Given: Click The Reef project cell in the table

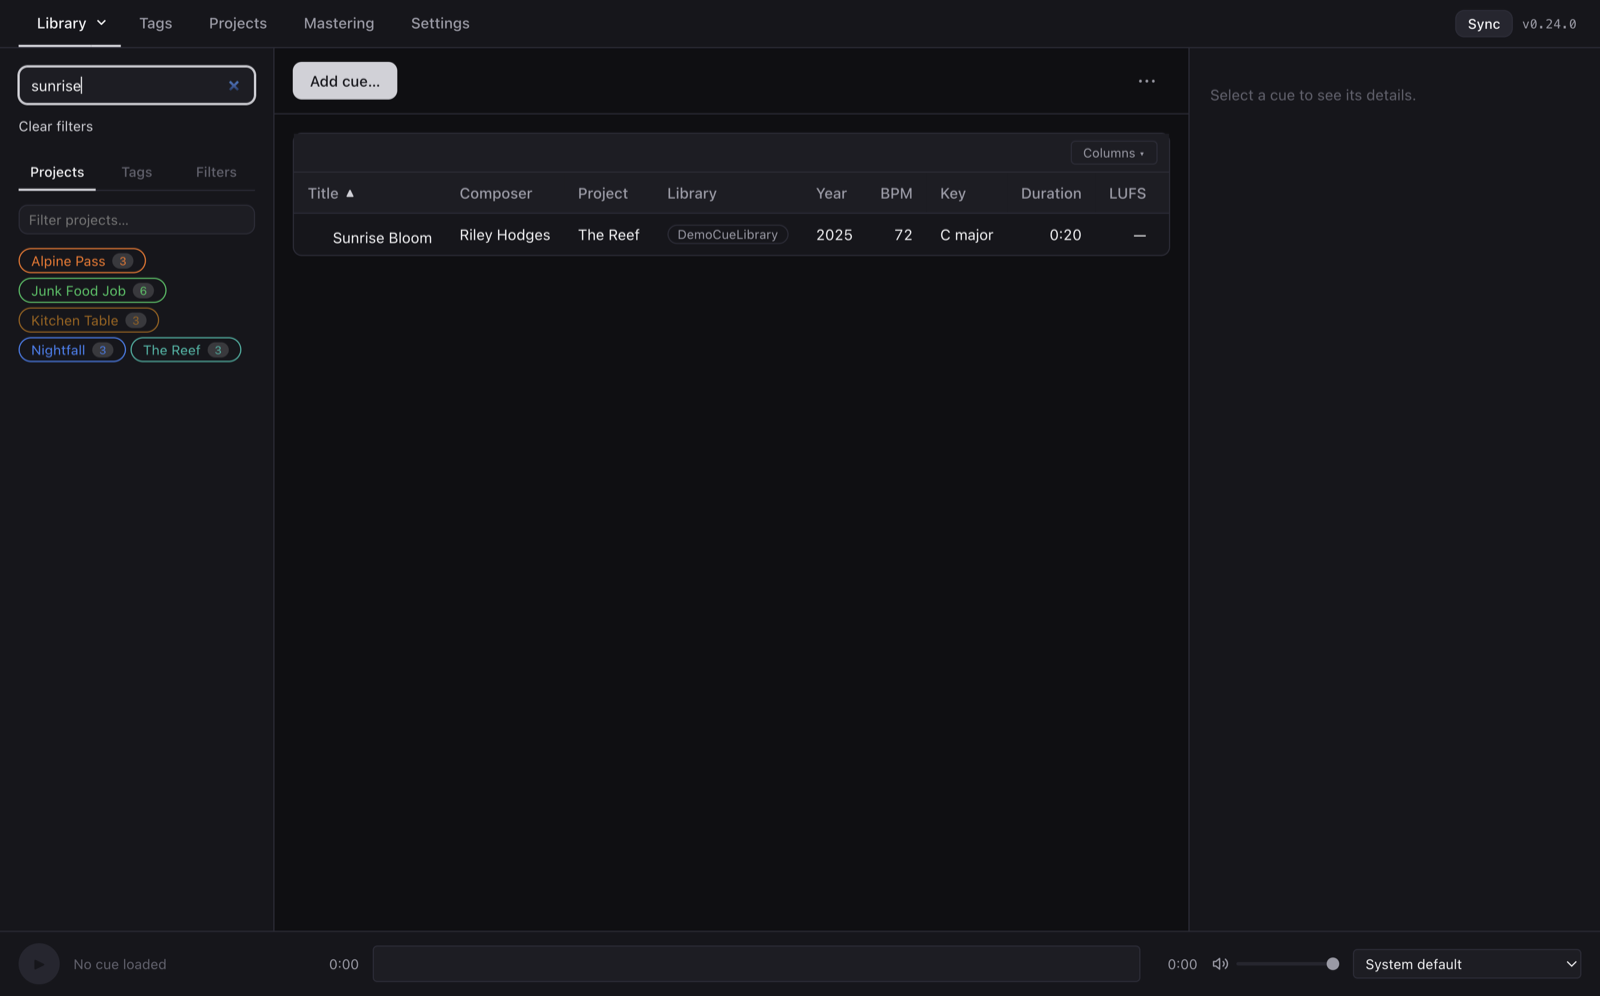Looking at the screenshot, I should pyautogui.click(x=608, y=235).
